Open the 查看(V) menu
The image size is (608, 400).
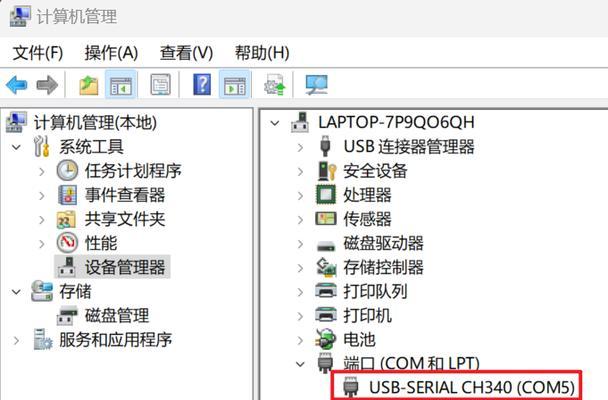pos(187,53)
